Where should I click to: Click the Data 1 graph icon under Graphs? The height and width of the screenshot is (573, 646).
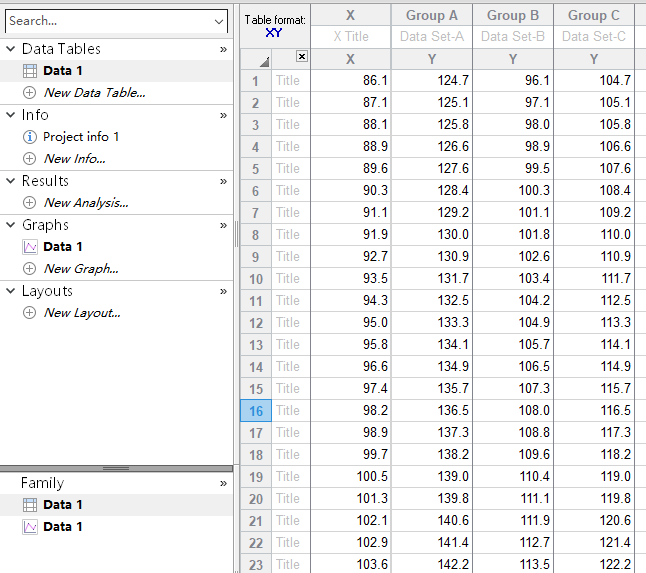pyautogui.click(x=30, y=247)
